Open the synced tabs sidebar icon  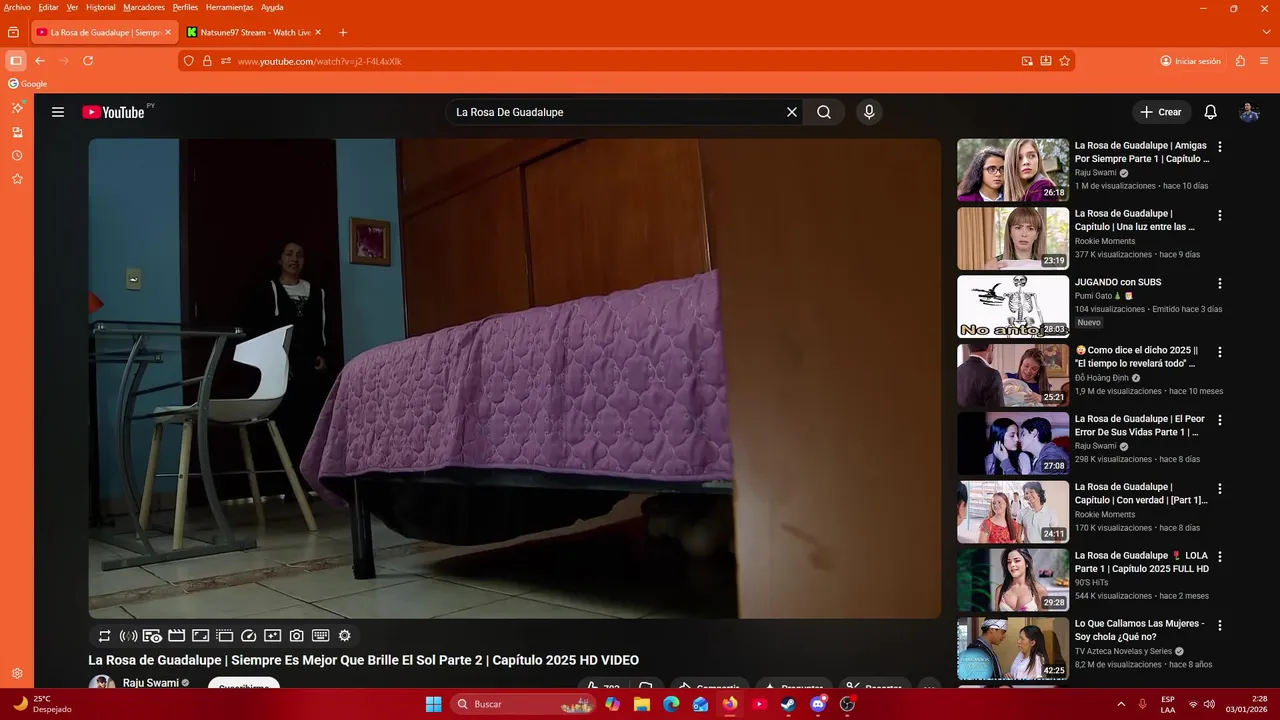pos(17,132)
